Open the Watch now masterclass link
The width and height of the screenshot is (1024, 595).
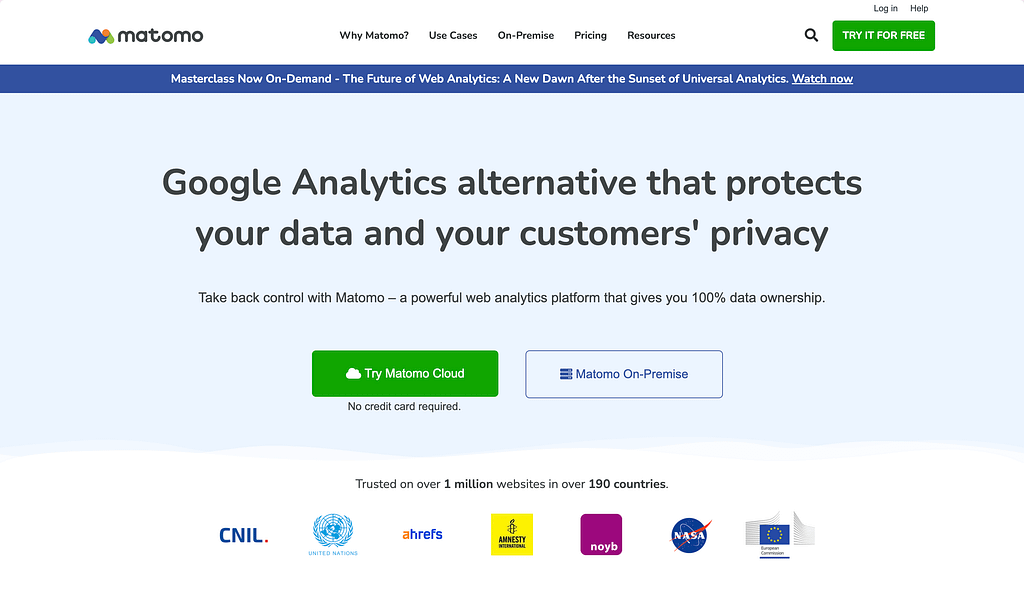(822, 78)
